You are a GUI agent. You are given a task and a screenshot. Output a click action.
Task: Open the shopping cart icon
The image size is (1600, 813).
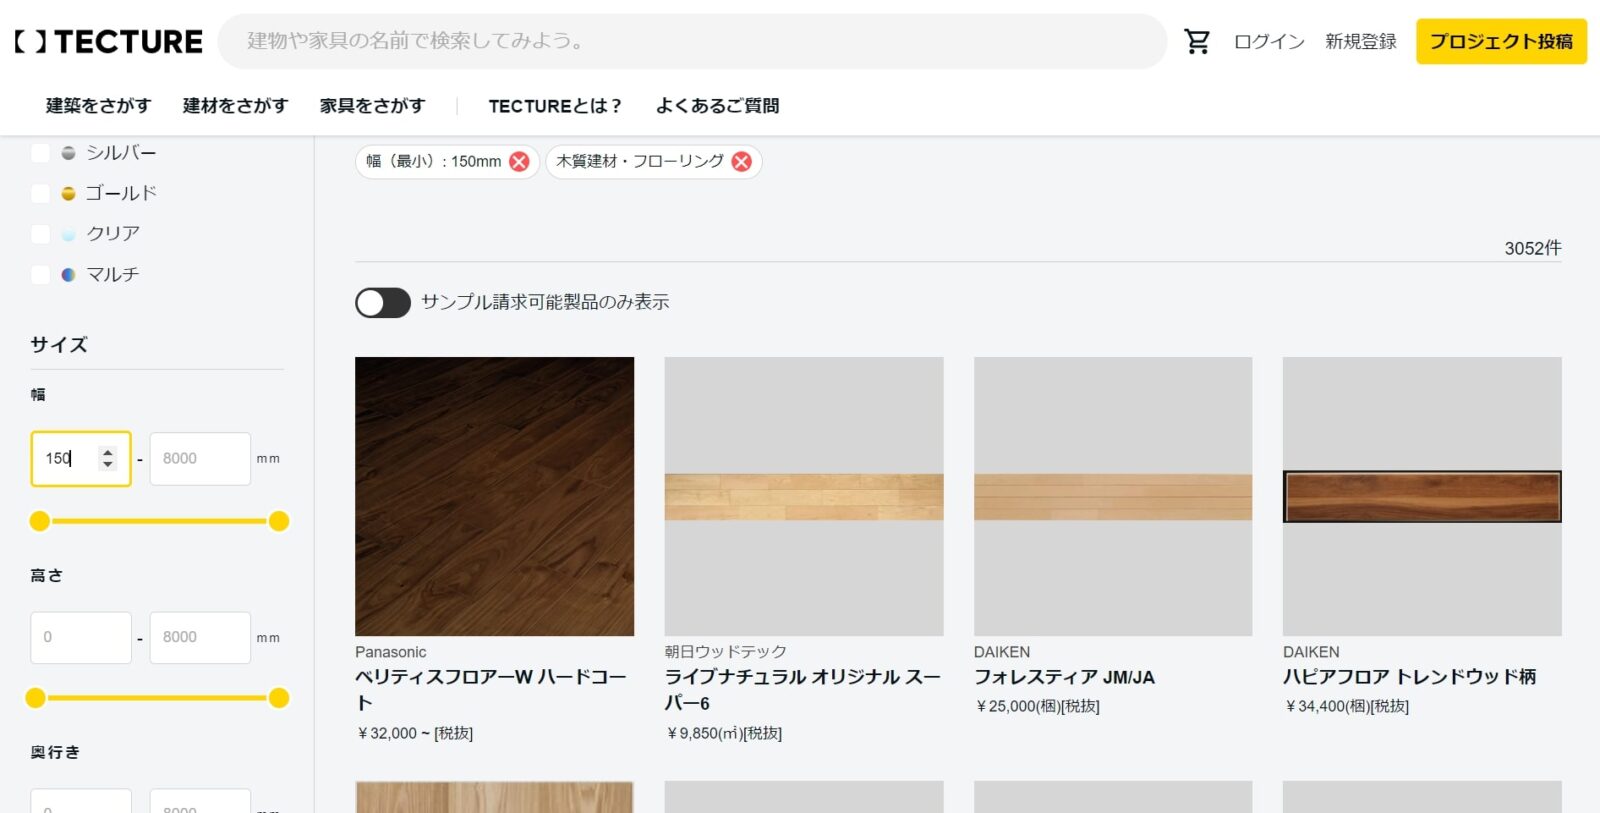pos(1196,41)
